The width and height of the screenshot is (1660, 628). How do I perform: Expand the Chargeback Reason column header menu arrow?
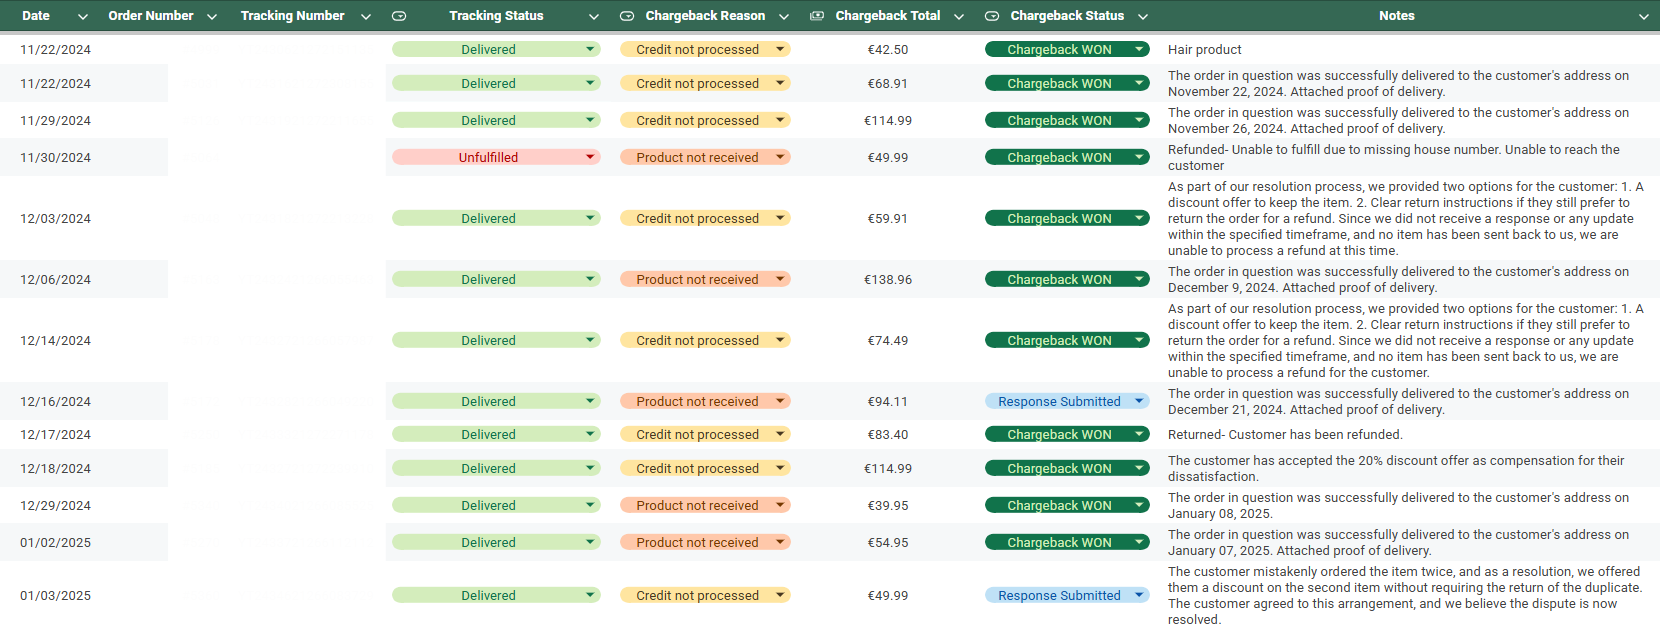[x=784, y=16]
